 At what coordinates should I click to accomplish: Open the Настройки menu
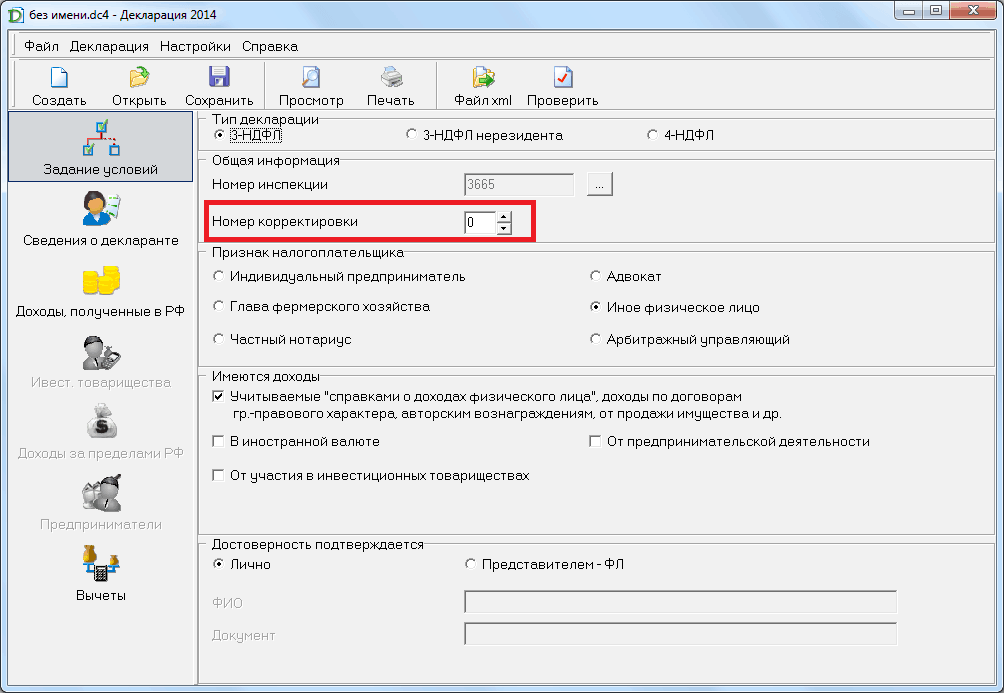pos(195,46)
